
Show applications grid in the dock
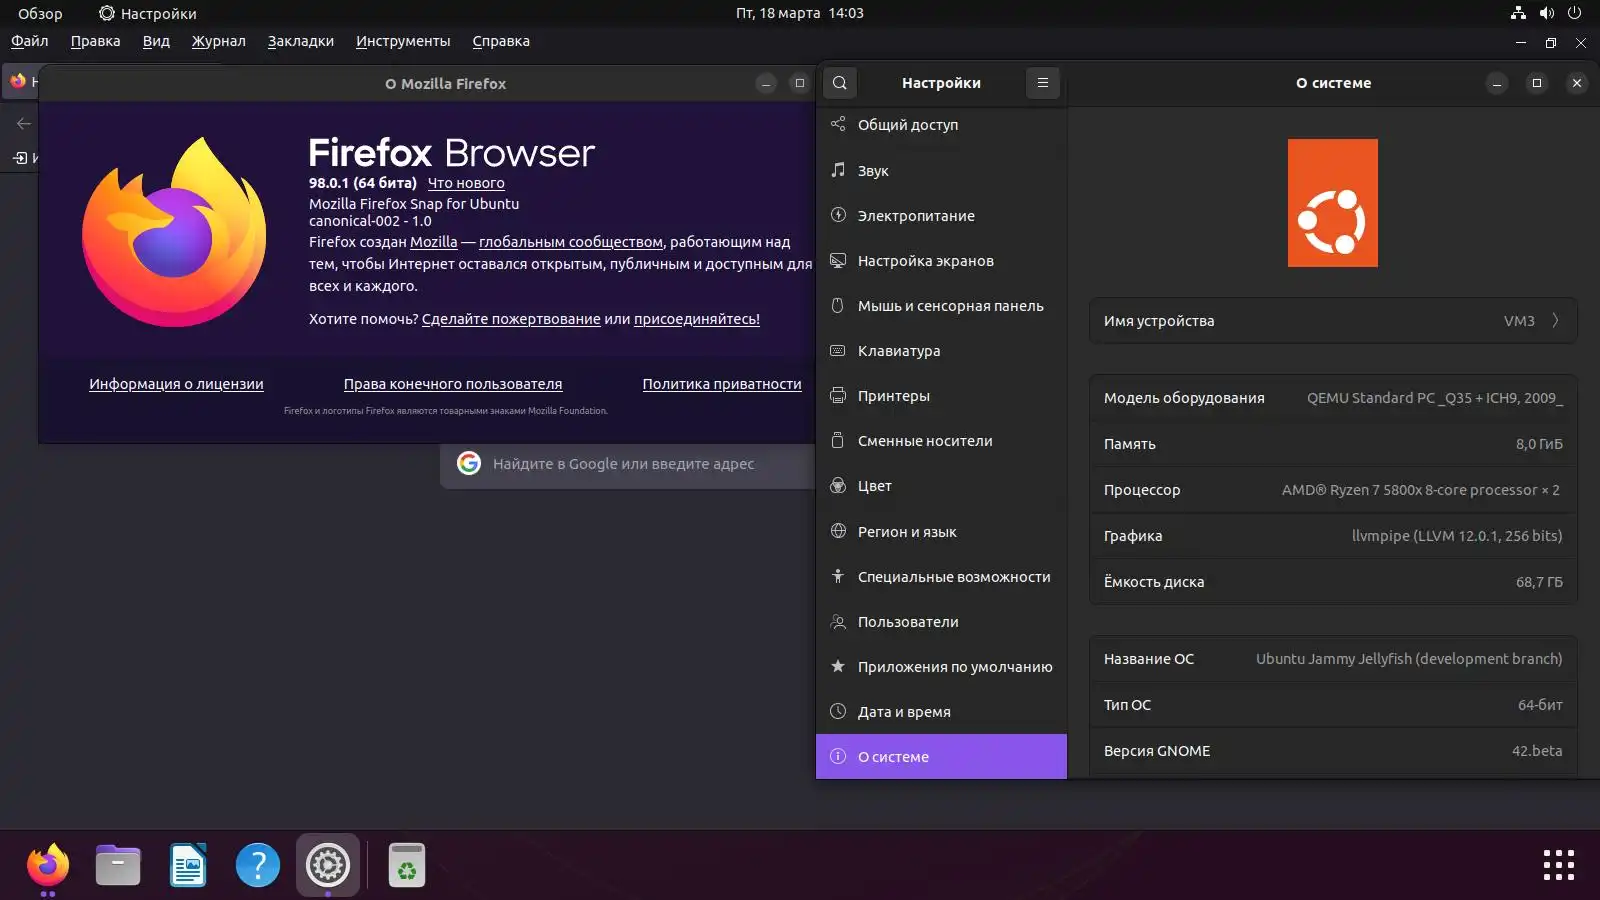(x=1559, y=865)
